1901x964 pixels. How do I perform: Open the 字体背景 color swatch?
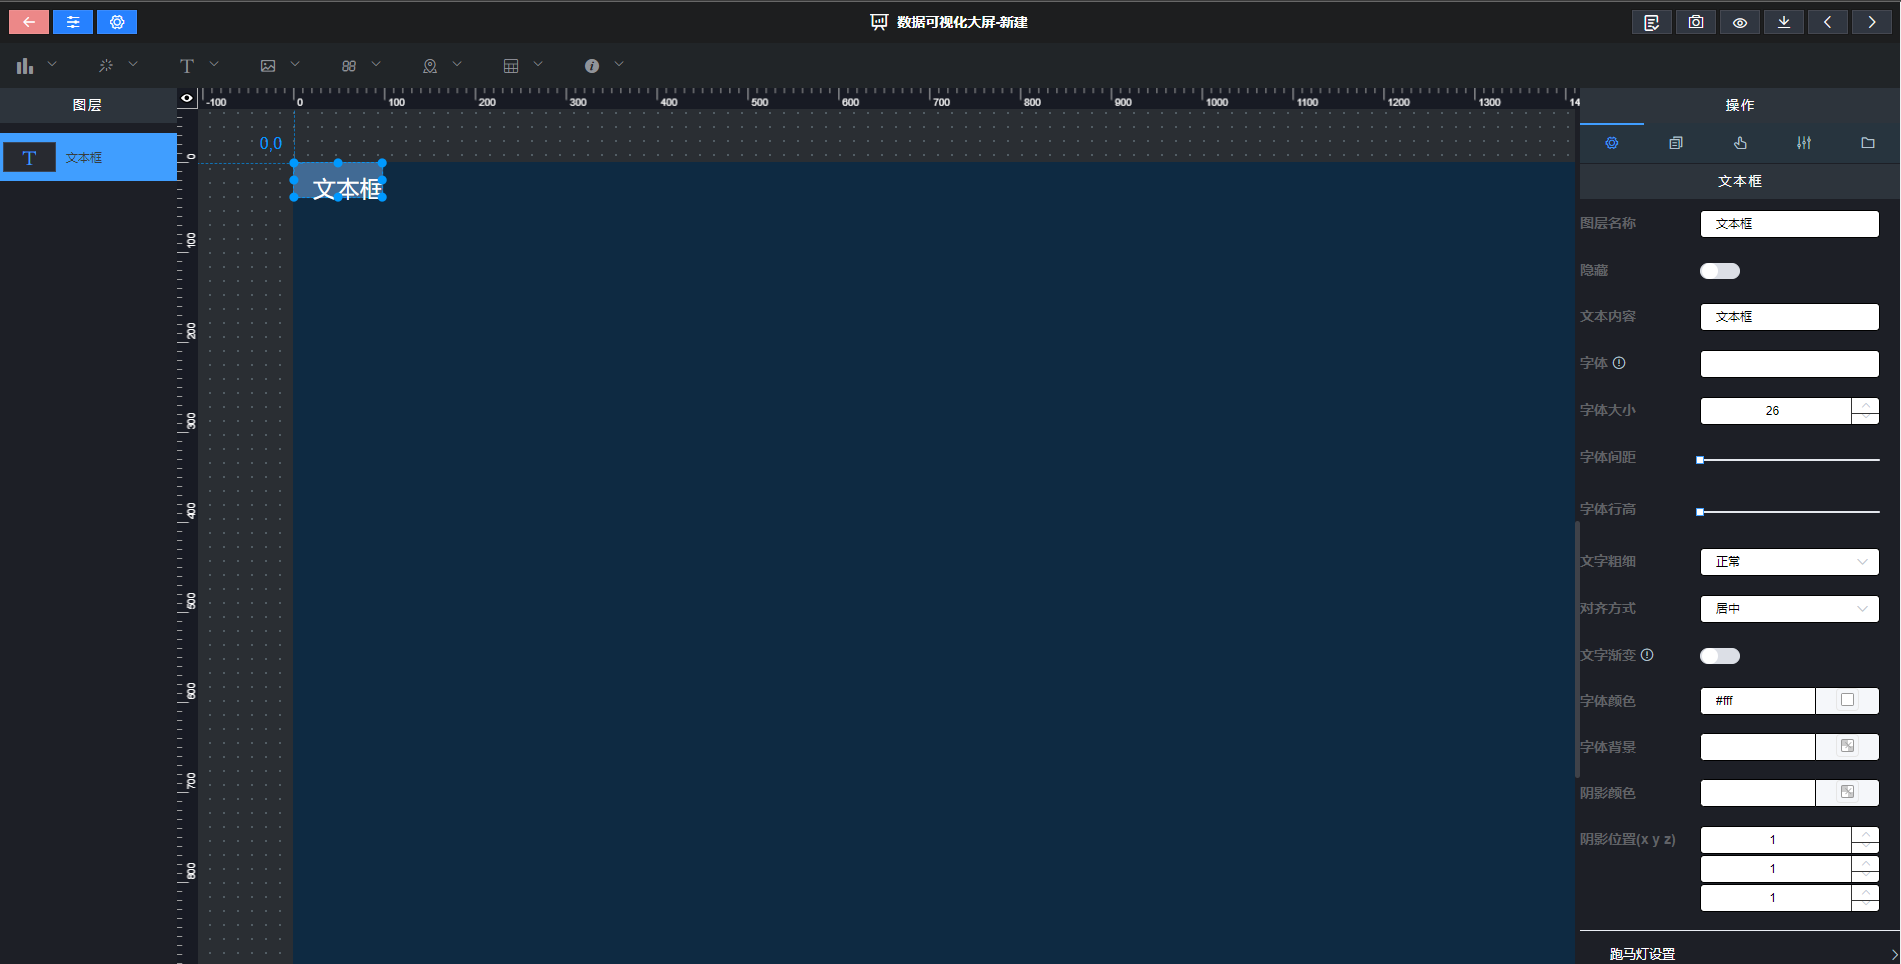[x=1847, y=747]
